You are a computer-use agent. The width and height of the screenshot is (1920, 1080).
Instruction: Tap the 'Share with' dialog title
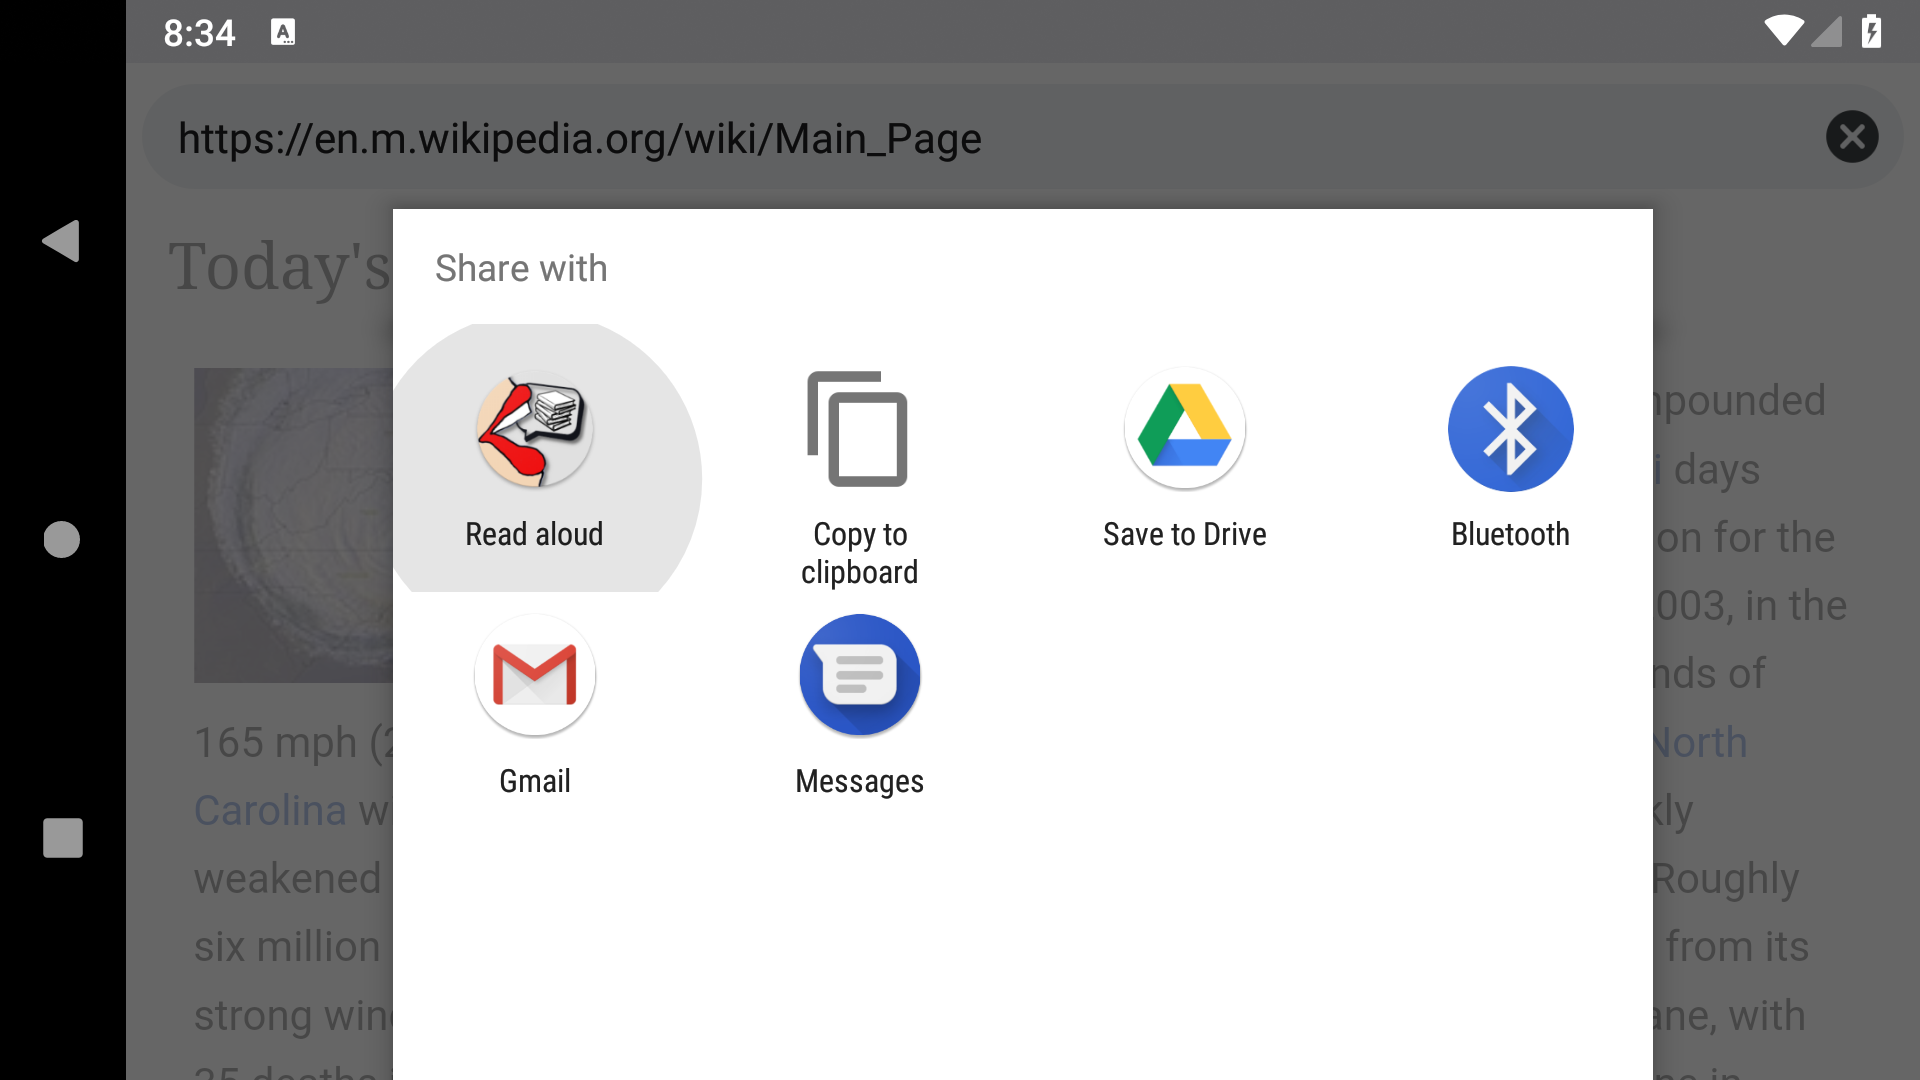[x=521, y=268]
